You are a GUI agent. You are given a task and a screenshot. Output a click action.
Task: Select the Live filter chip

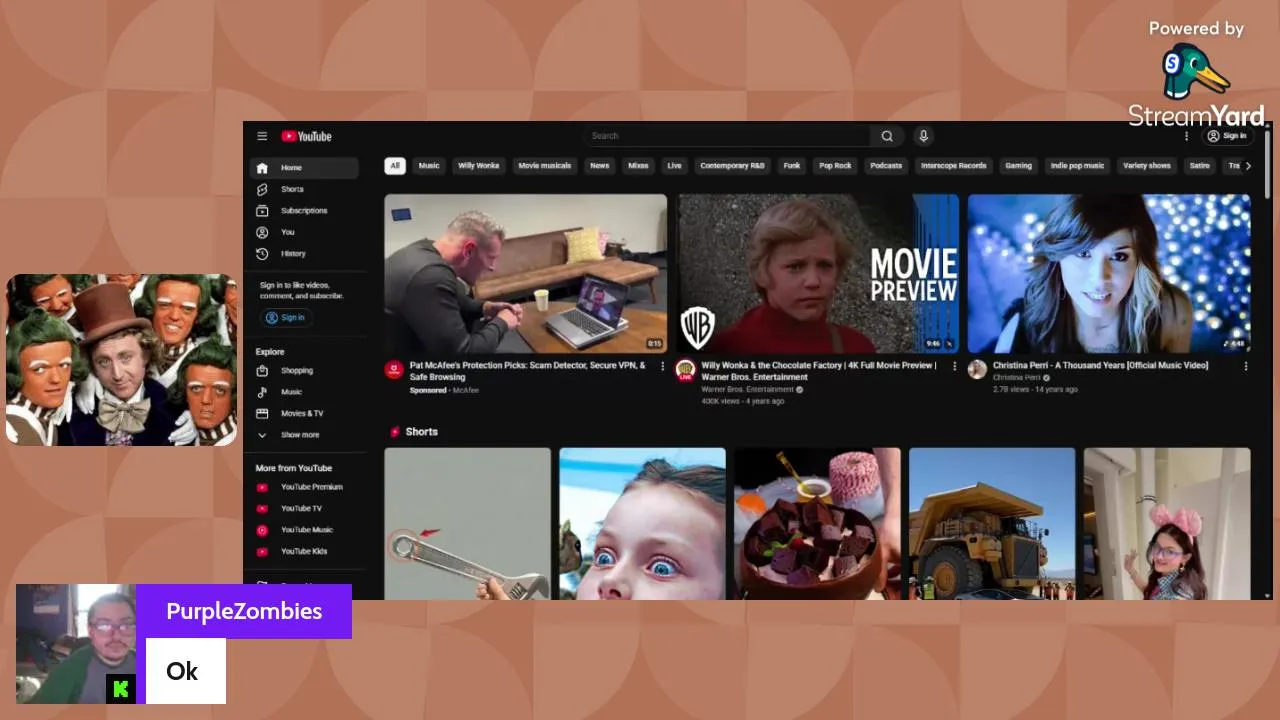click(674, 166)
